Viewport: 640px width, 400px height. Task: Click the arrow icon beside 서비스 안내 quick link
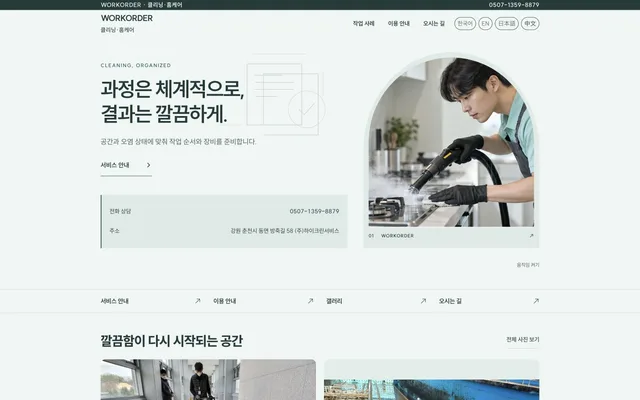point(198,301)
